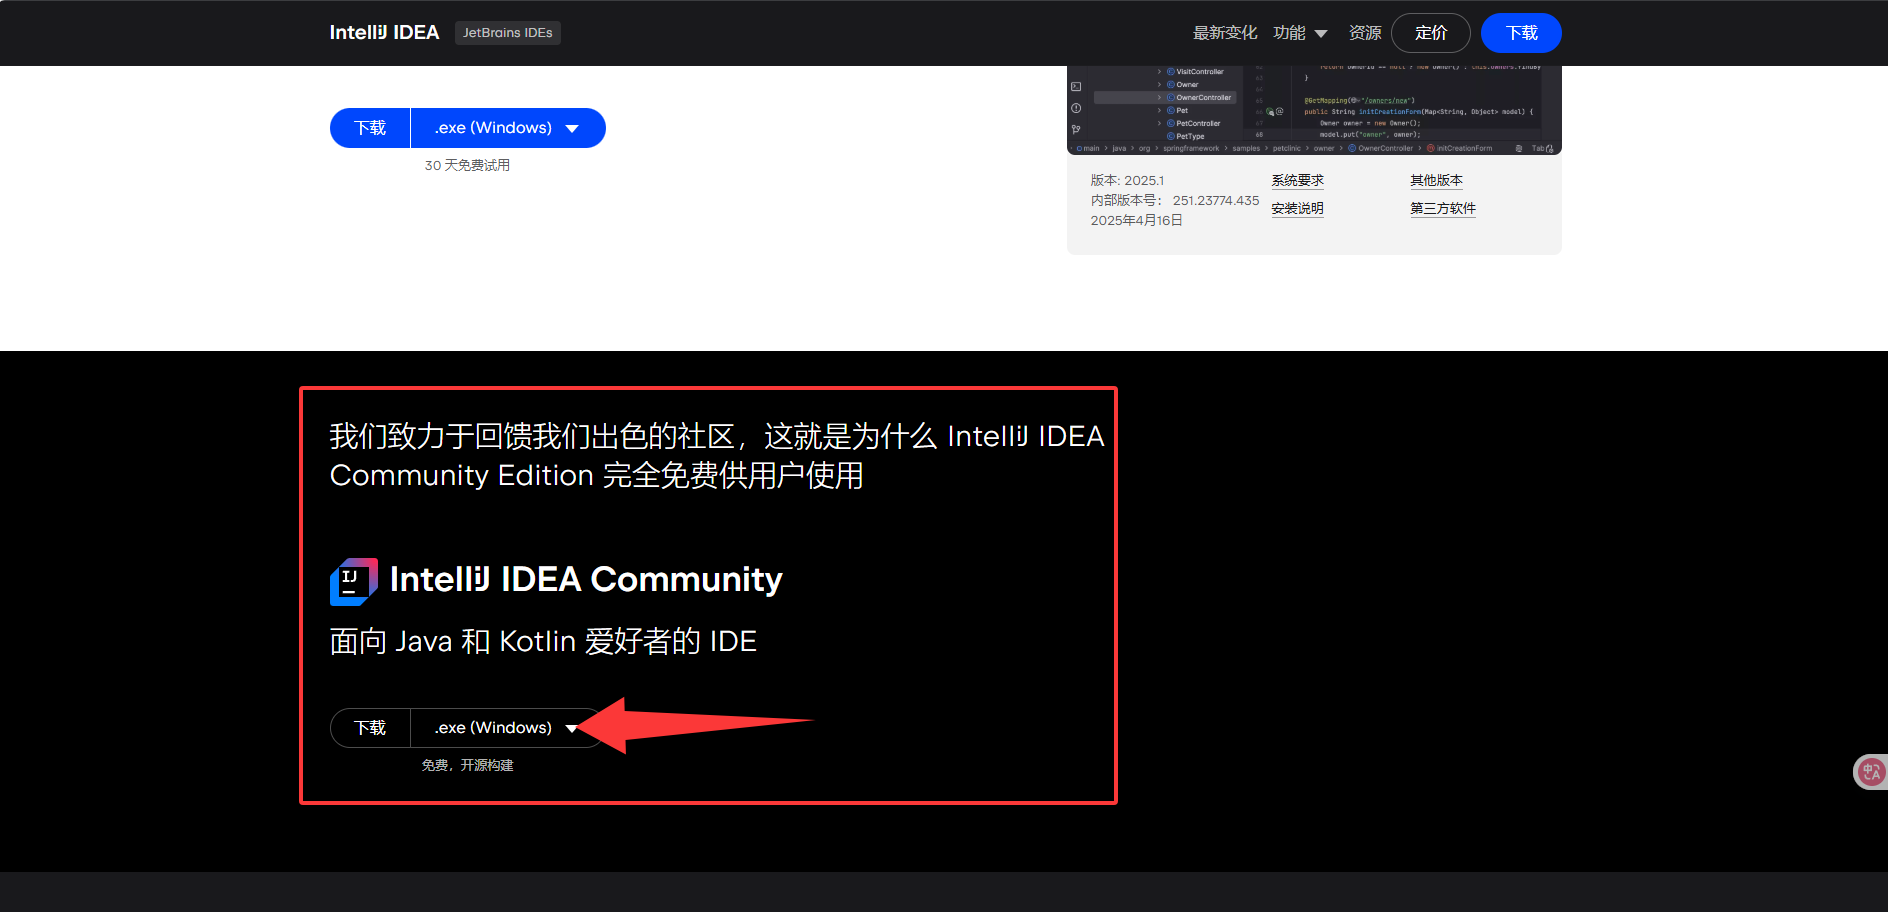Click the OwnerController class icon in the project tree
Screen dimensions: 1888x912
coord(1171,98)
